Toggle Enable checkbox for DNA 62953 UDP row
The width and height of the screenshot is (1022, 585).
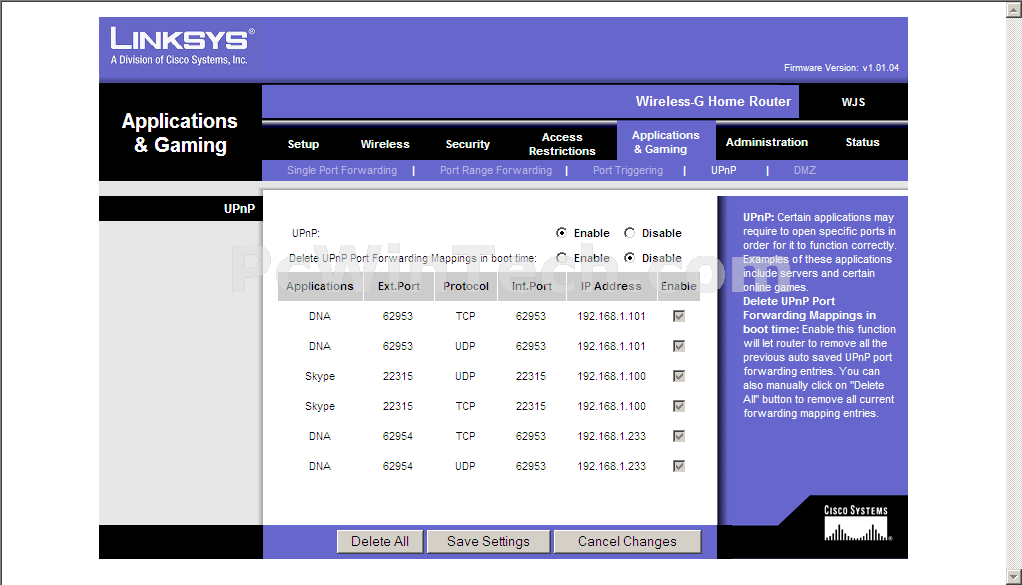click(x=679, y=346)
